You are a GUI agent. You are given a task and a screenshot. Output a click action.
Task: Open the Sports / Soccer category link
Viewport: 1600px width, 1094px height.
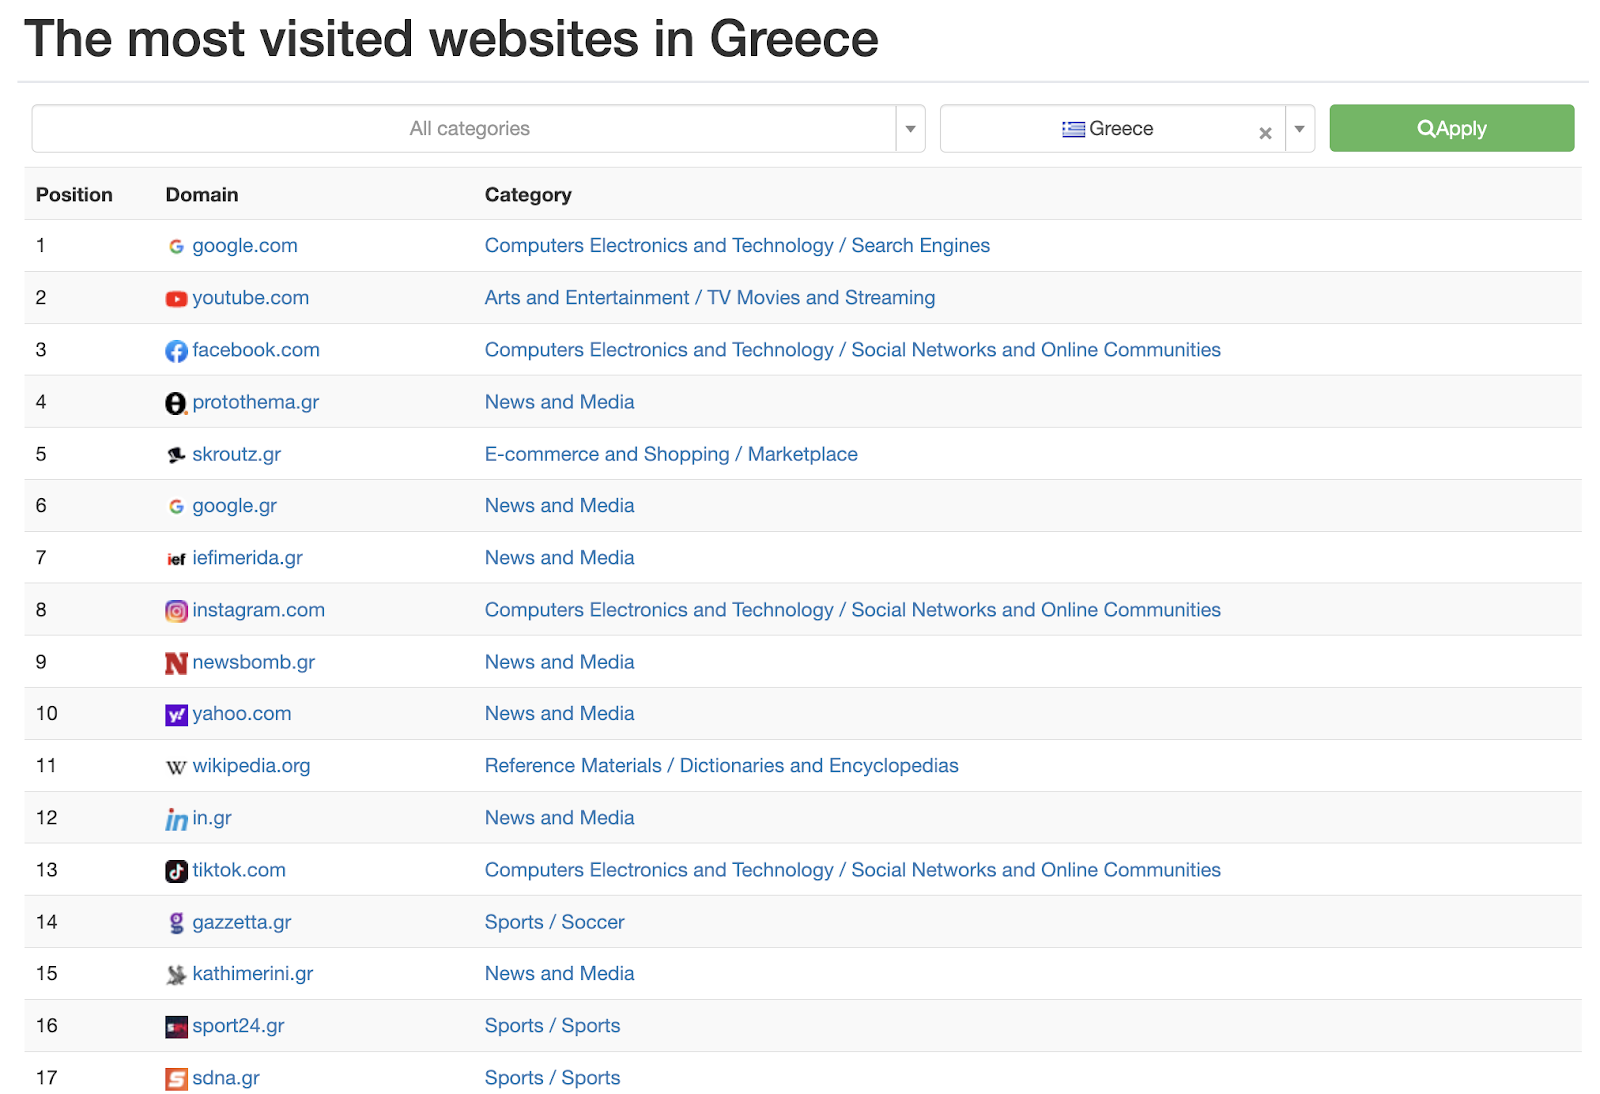(x=555, y=922)
